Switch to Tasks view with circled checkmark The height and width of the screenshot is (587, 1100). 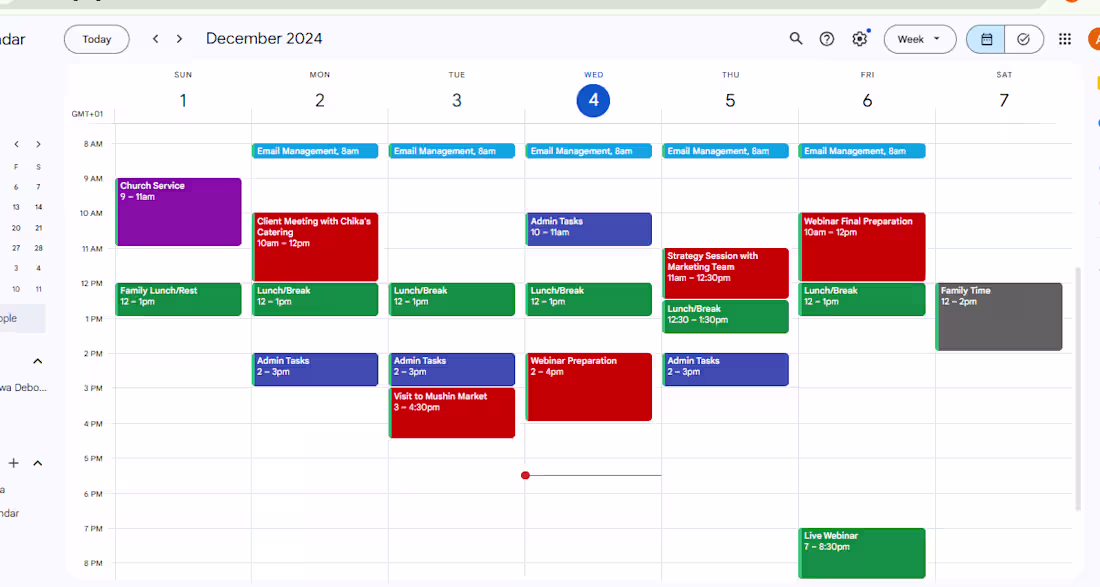click(1023, 39)
